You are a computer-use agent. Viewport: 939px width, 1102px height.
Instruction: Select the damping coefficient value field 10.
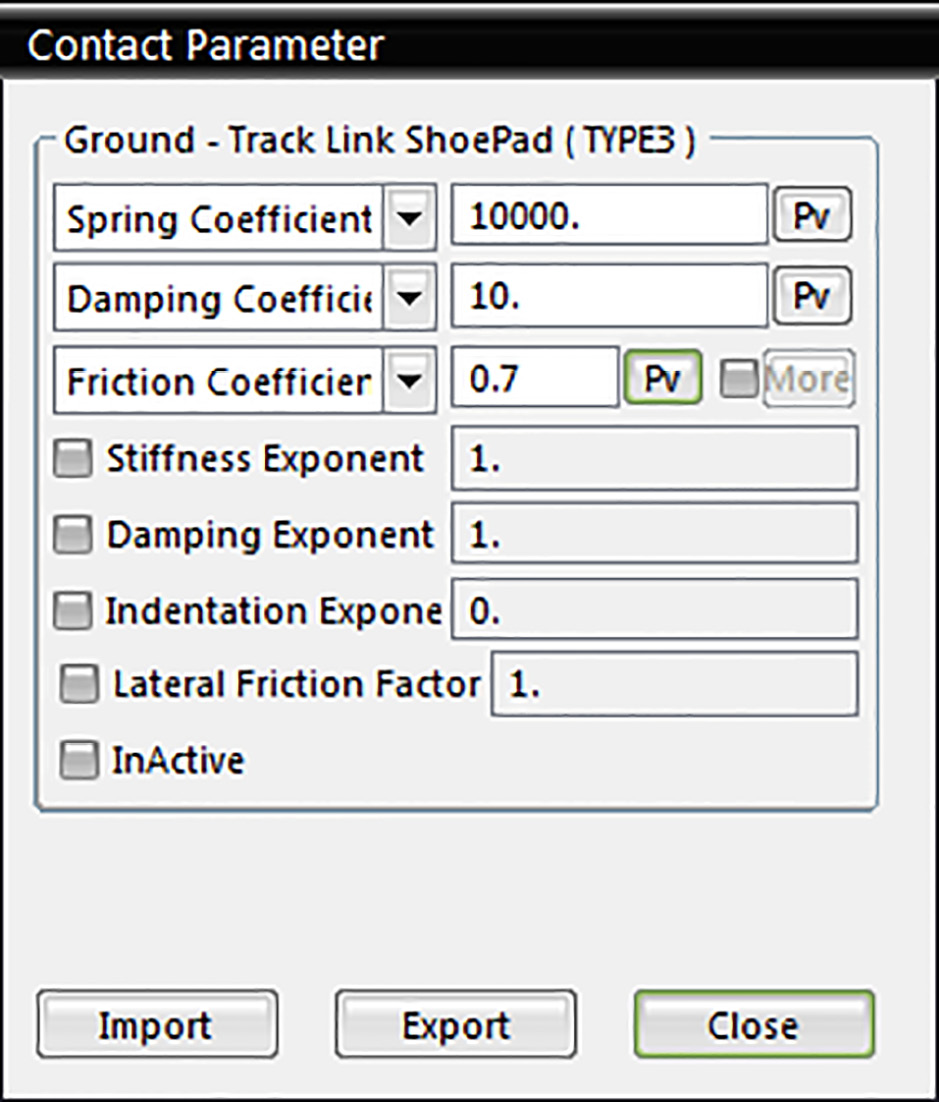click(x=608, y=297)
